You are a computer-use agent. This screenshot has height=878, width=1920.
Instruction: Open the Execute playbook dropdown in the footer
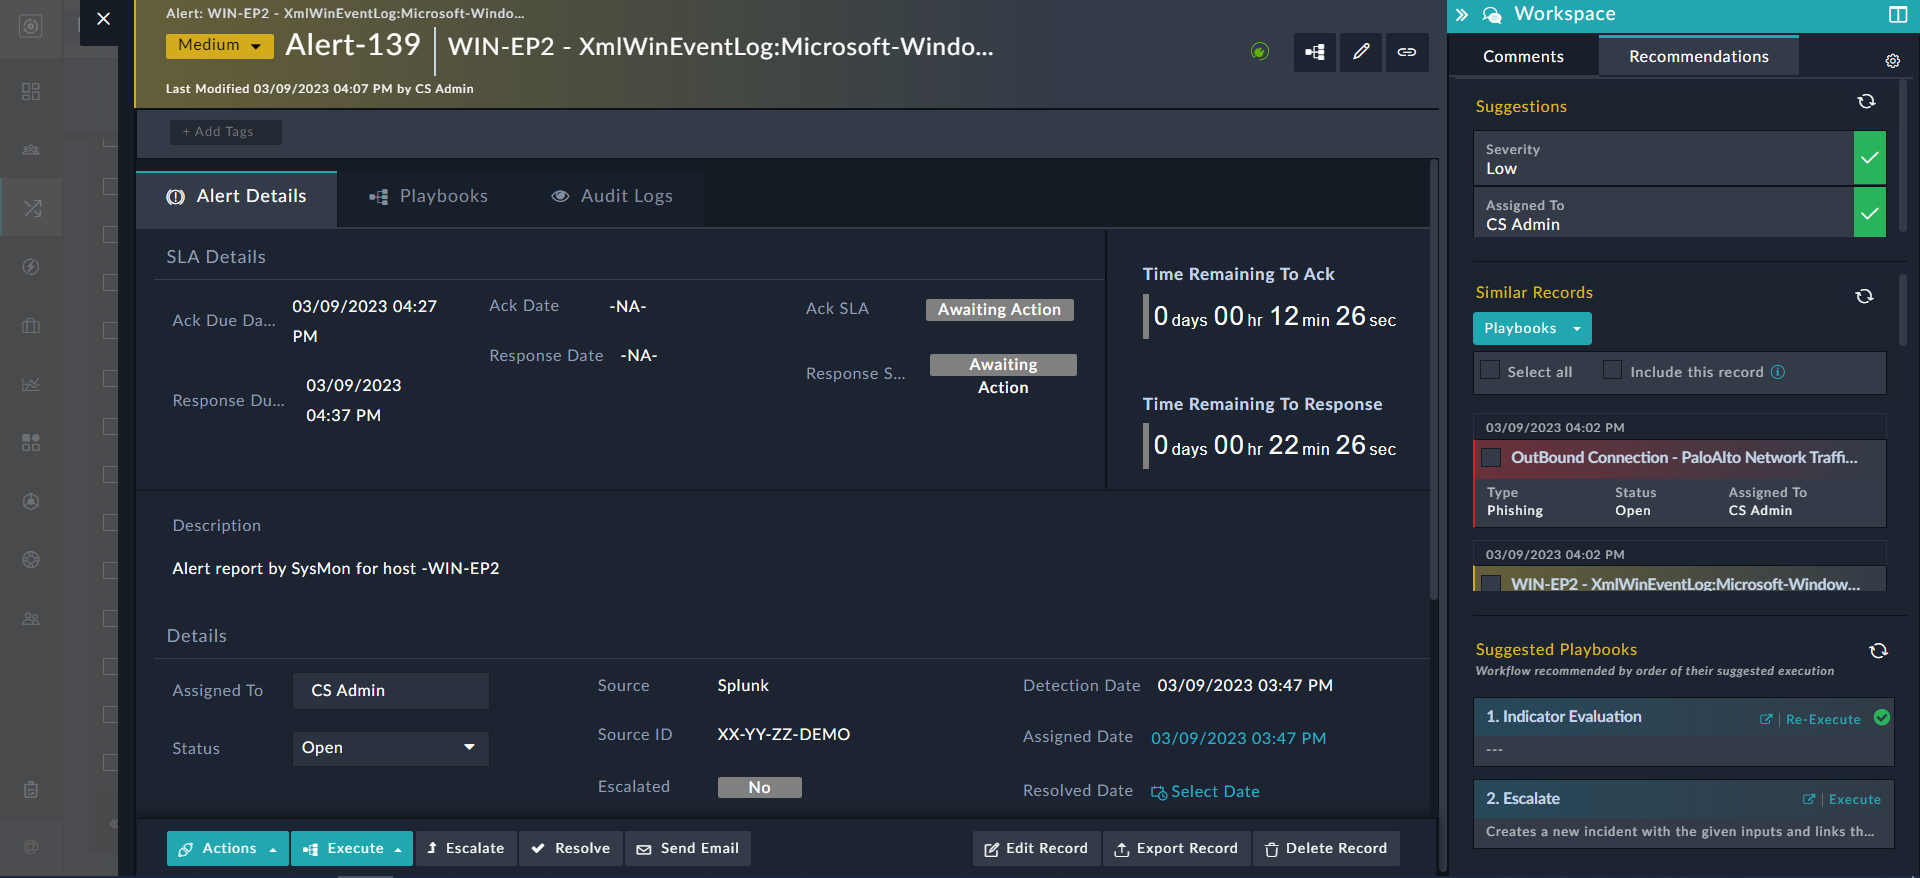point(352,848)
